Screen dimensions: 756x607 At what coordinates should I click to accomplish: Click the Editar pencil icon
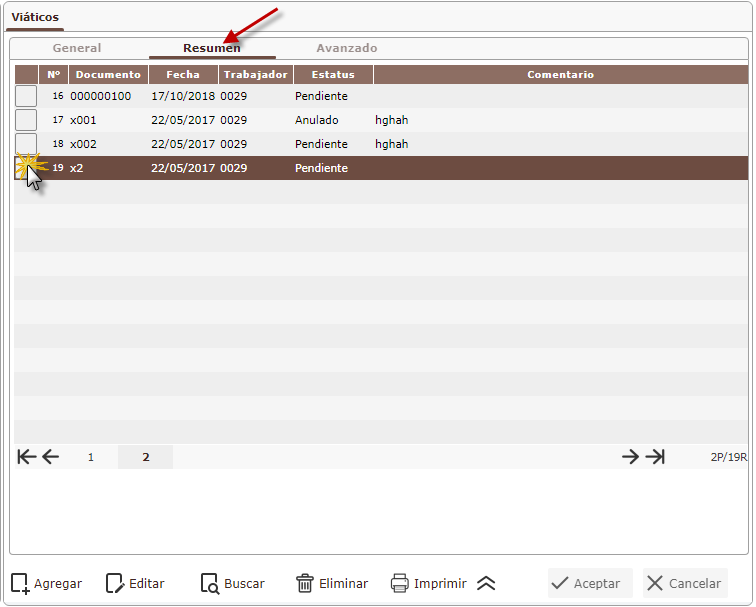[115, 583]
